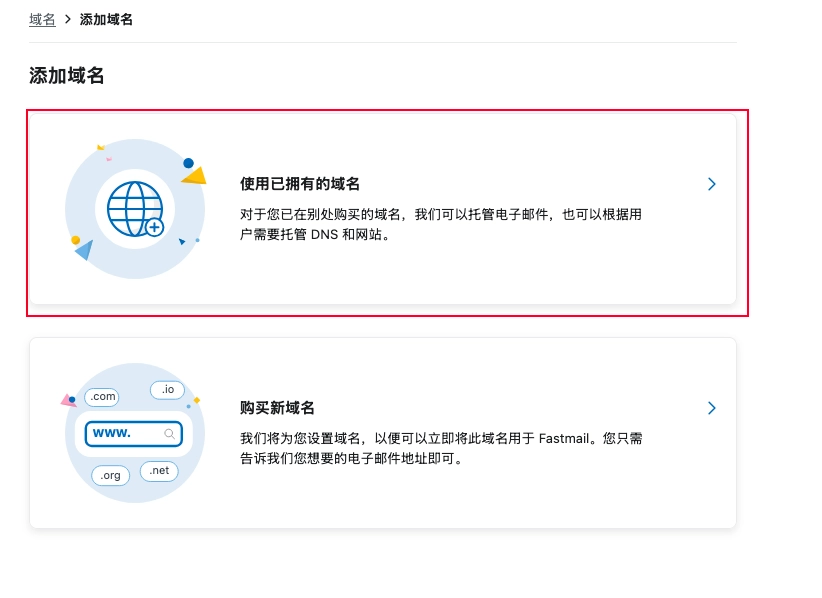822x598 pixels.
Task: Open the 使用已拥有的域名 card chevron arrow
Action: tap(711, 184)
